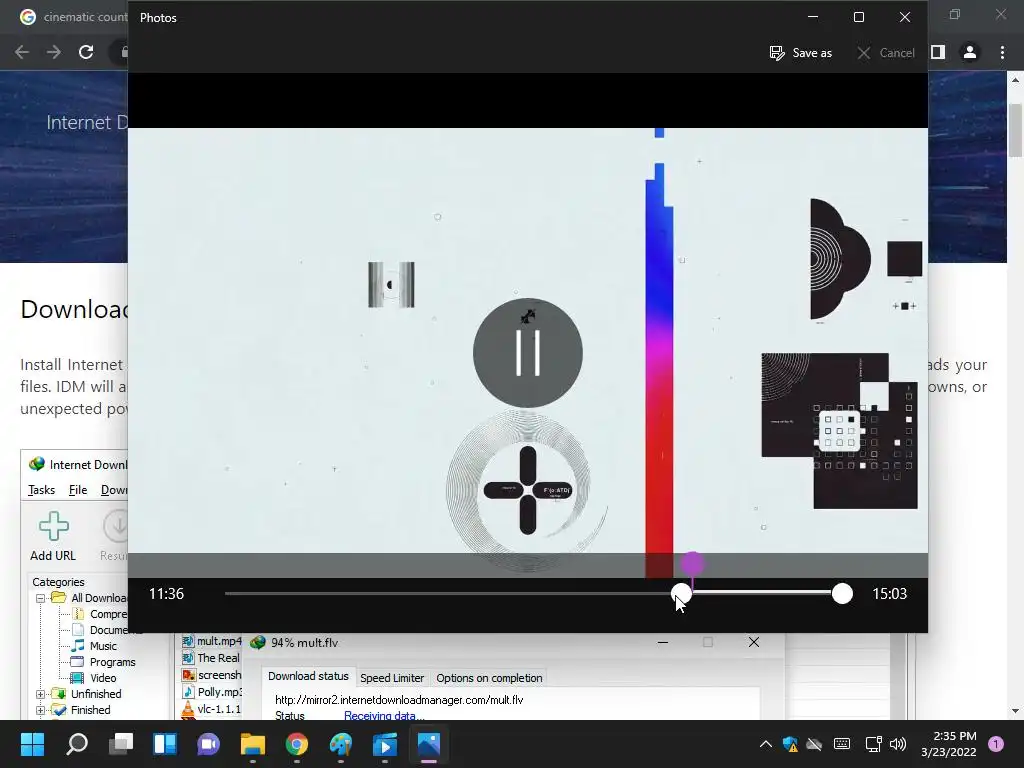Click the mirror2 mult.flv URL text
Image resolution: width=1024 pixels, height=768 pixels.
(399, 700)
